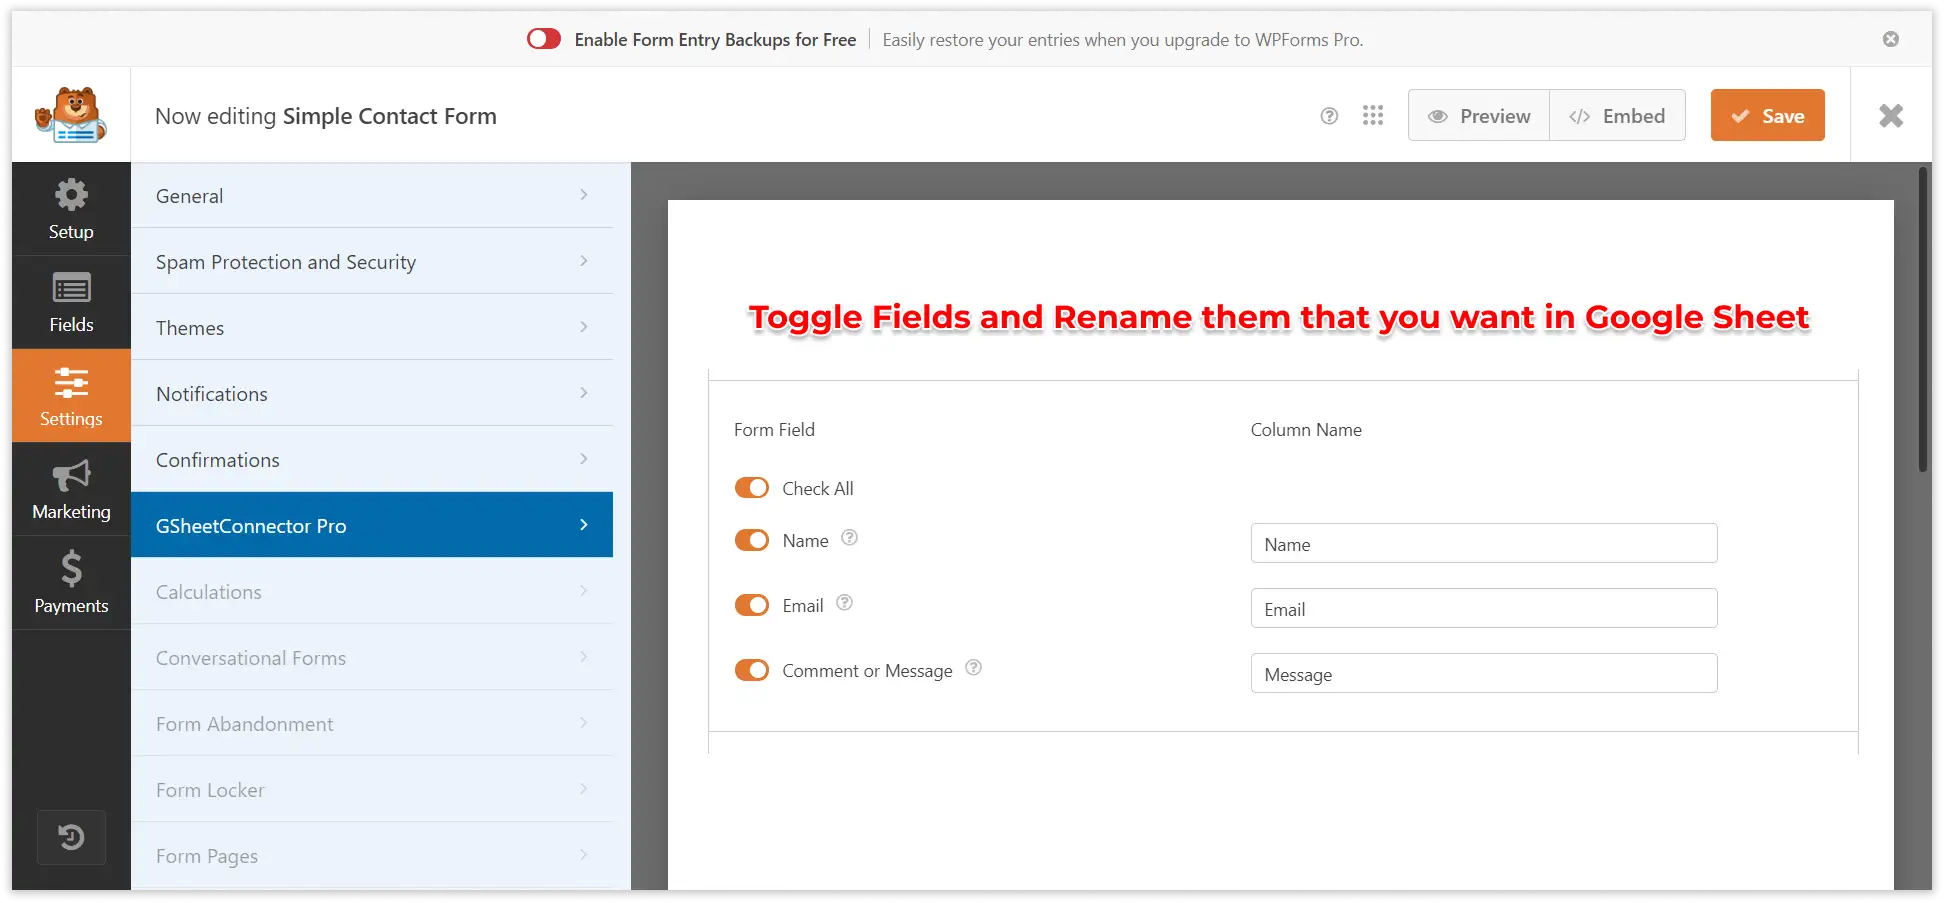The image size is (1944, 903).
Task: Open the help question mark icon
Action: pyautogui.click(x=1329, y=115)
